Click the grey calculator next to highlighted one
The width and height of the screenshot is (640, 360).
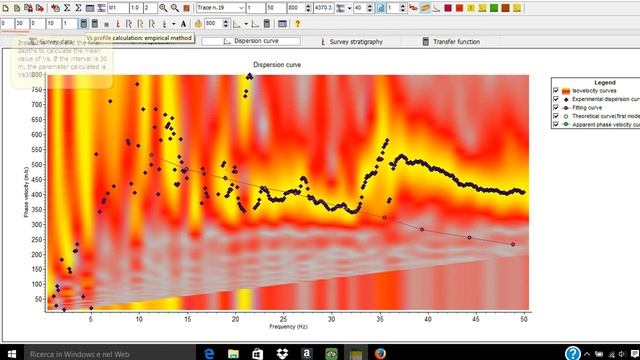pos(95,24)
